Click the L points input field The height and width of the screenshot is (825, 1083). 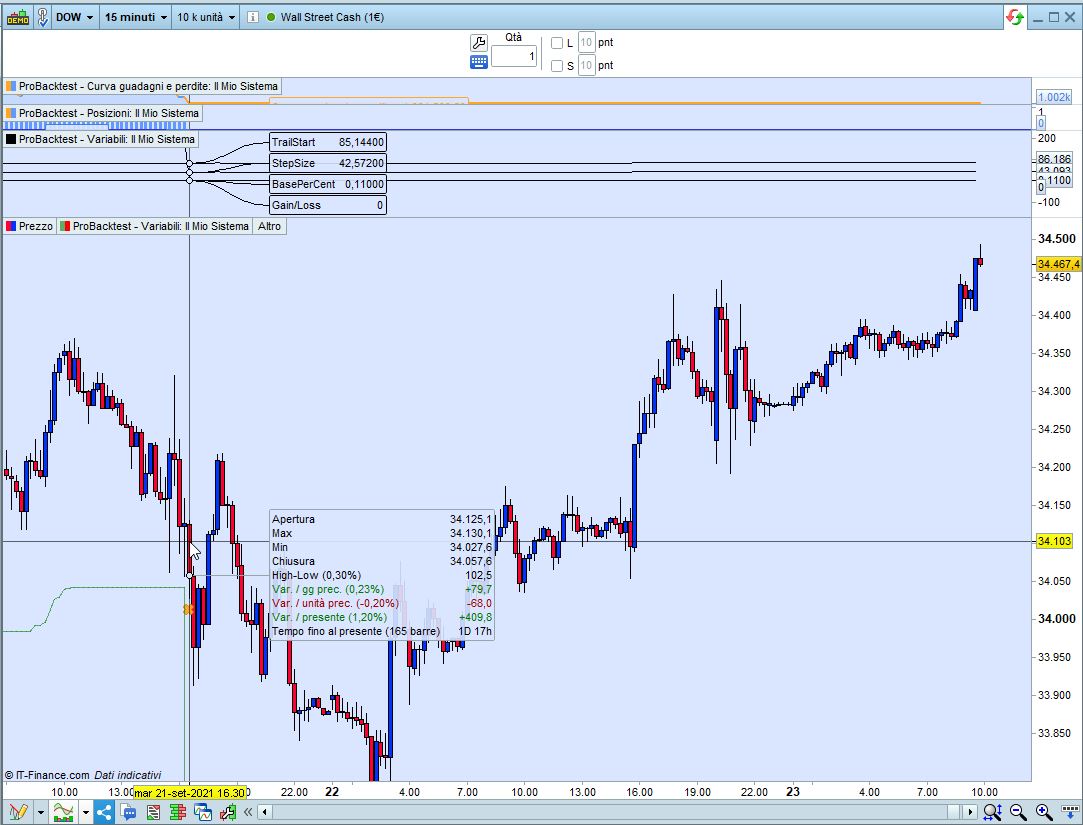point(586,43)
